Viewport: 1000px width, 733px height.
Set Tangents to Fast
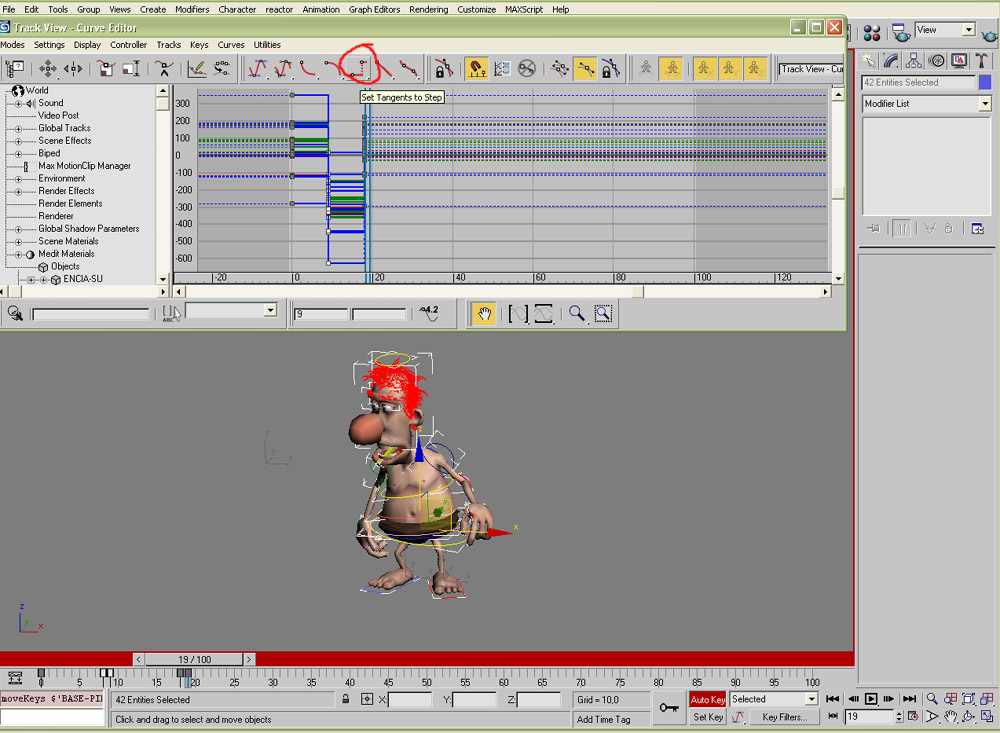pyautogui.click(x=308, y=68)
